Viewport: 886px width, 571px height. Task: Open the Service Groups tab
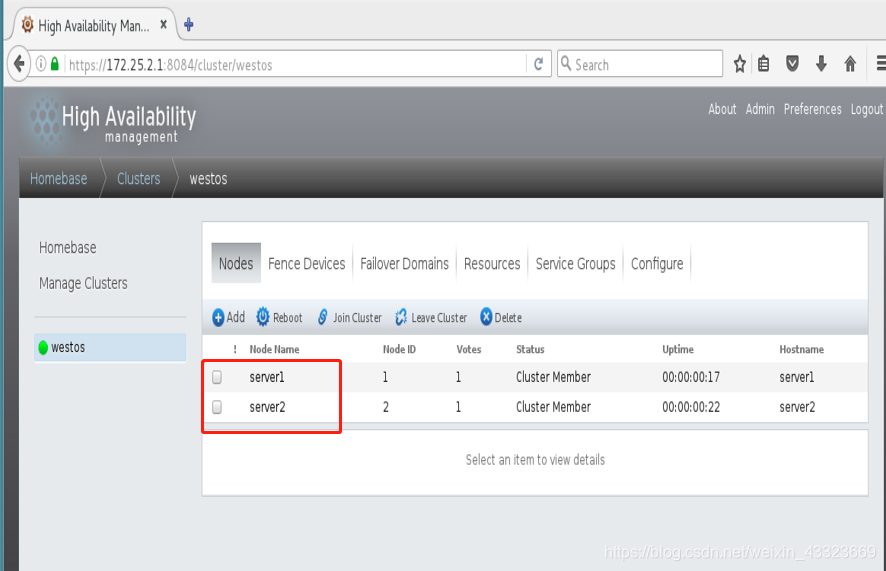pos(575,264)
